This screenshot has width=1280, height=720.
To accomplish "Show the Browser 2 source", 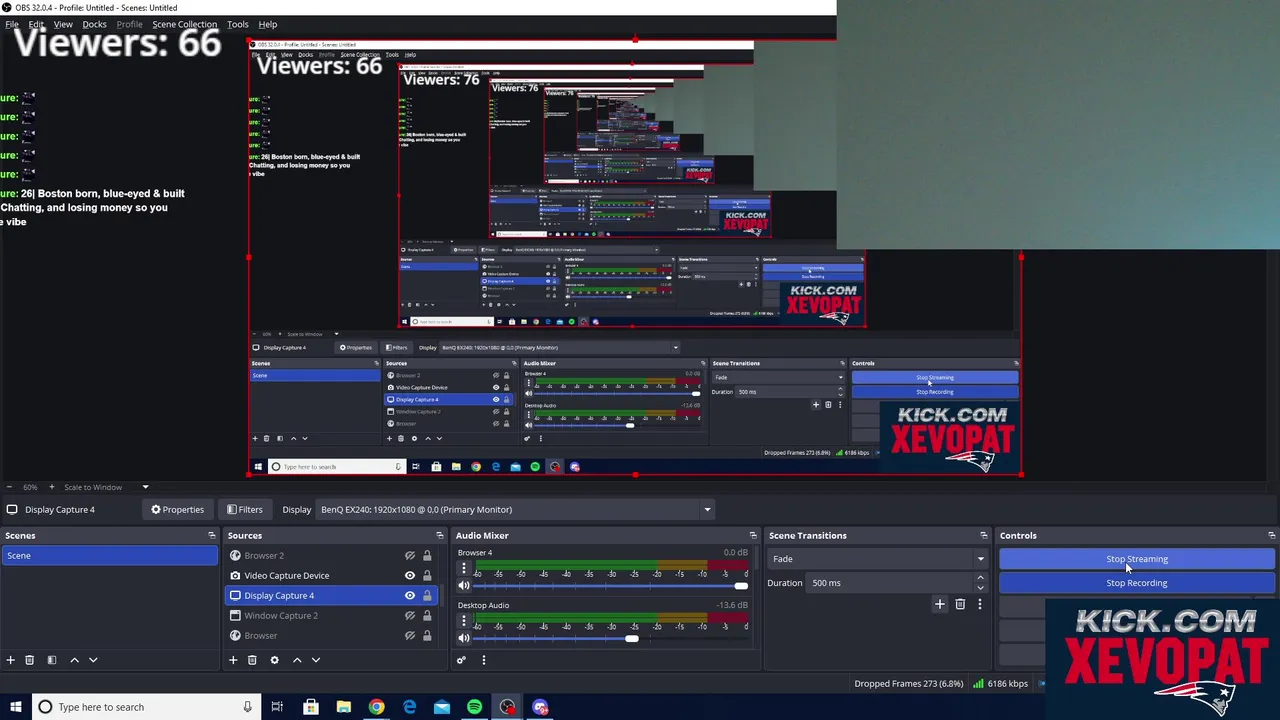I will point(409,556).
